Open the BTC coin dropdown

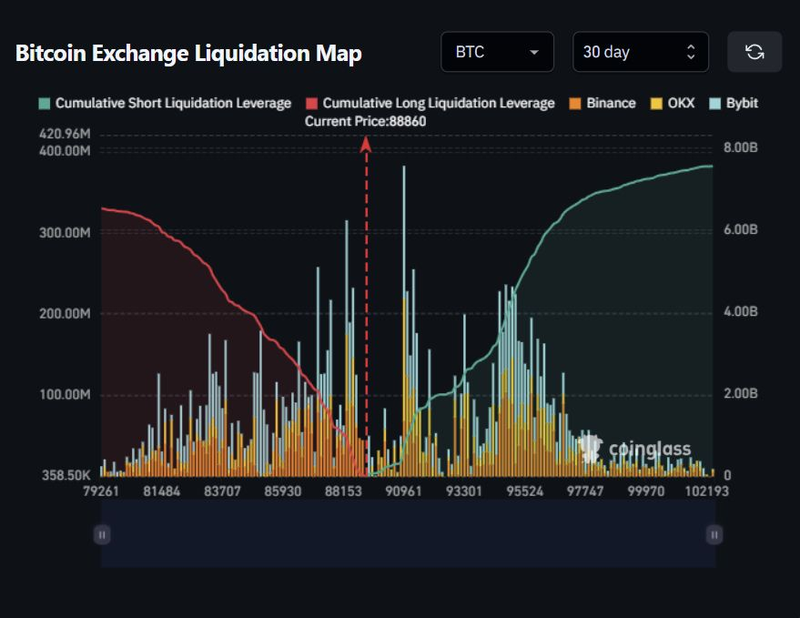497,52
